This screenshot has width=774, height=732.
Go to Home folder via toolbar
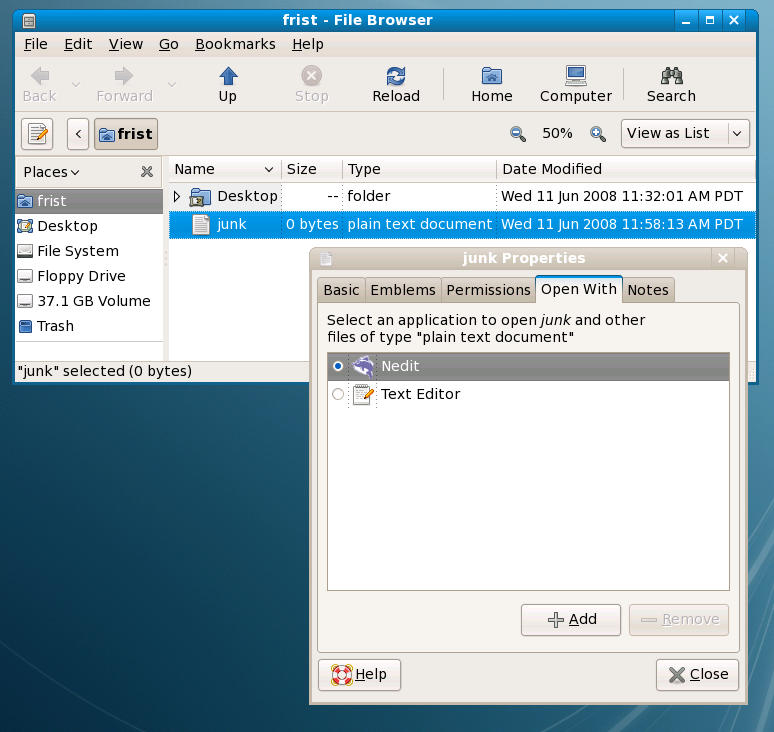(x=491, y=77)
